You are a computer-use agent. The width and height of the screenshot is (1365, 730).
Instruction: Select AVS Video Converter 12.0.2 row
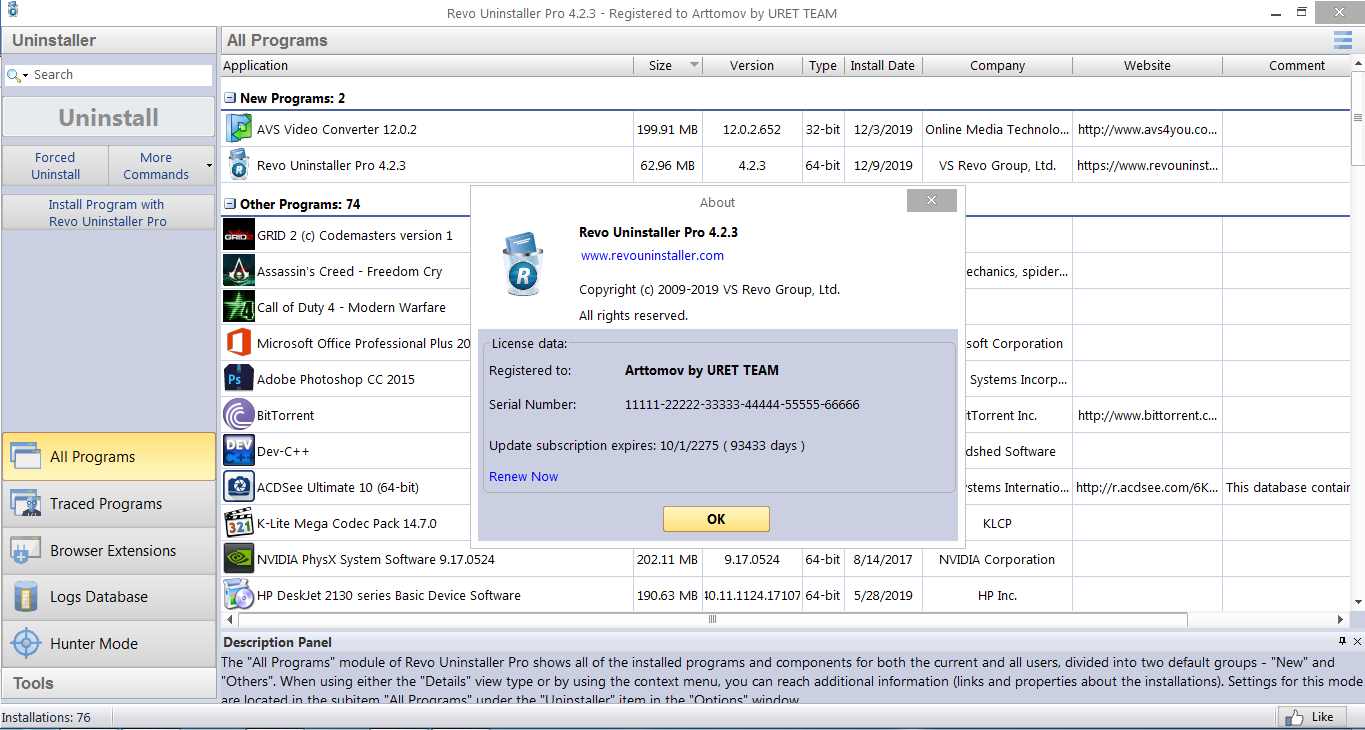click(x=785, y=129)
